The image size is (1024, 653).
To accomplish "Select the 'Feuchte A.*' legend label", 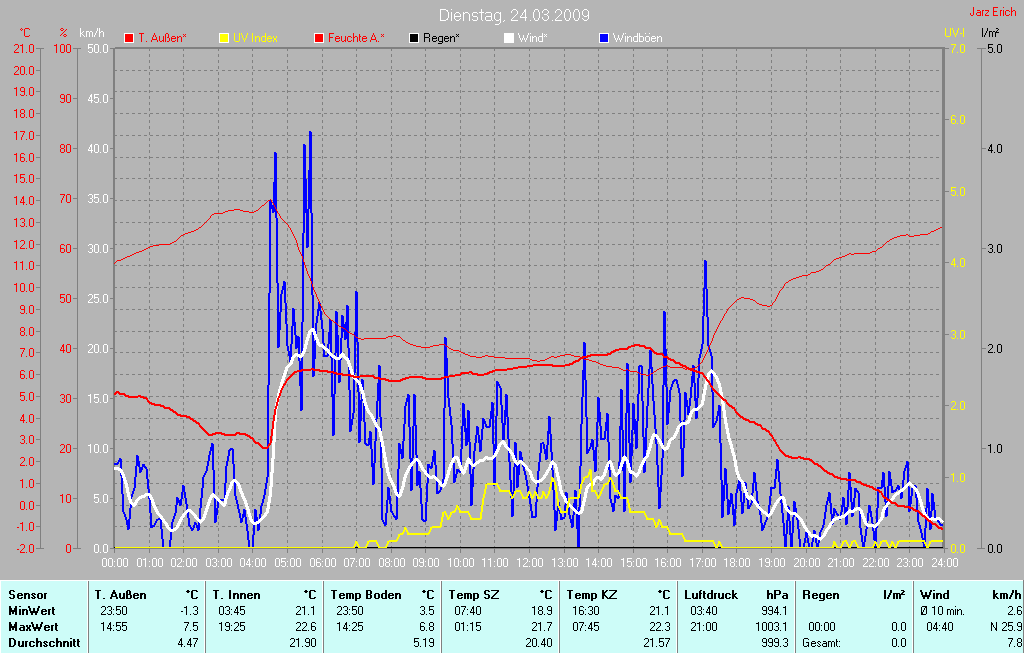I will coord(356,39).
